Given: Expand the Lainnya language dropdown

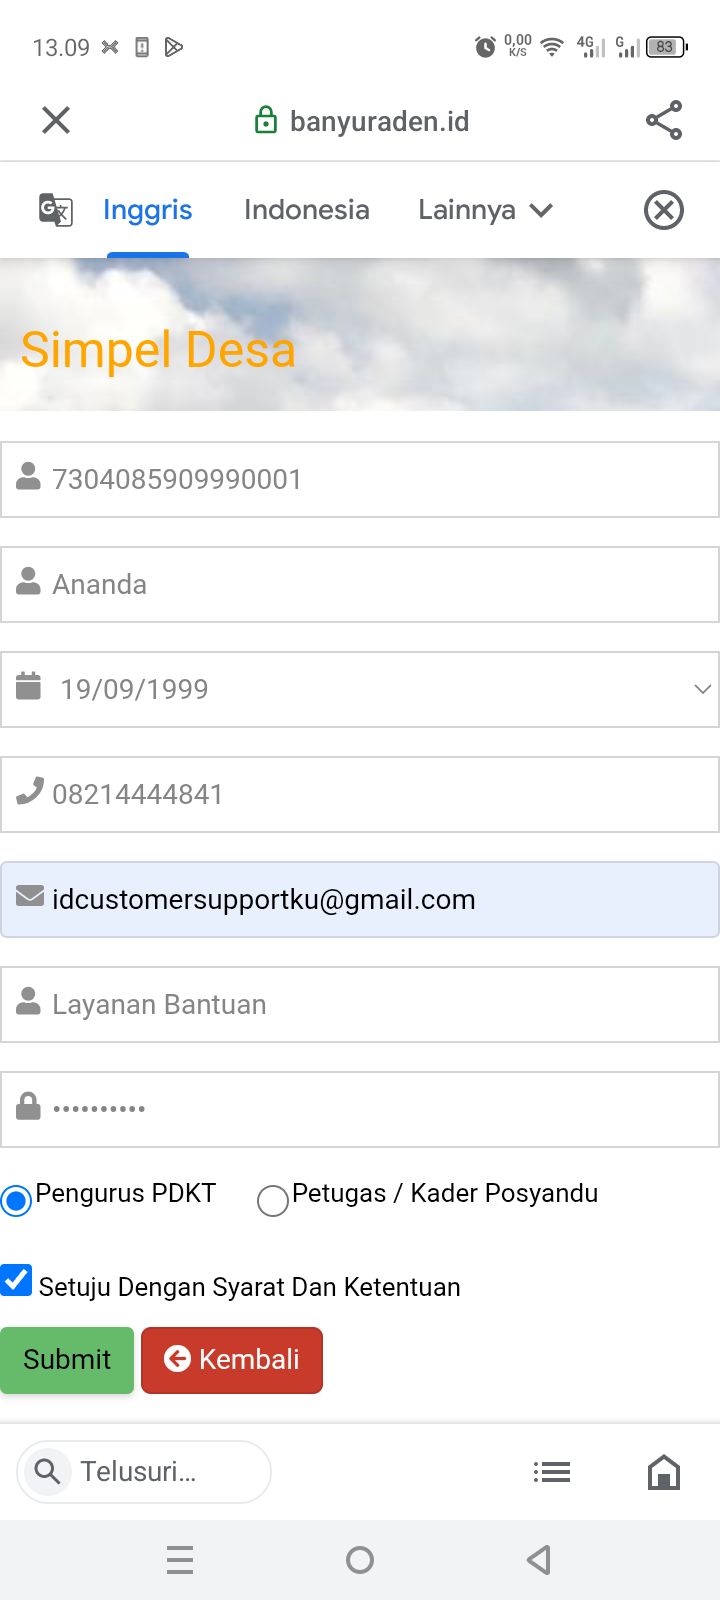Looking at the screenshot, I should [x=485, y=210].
